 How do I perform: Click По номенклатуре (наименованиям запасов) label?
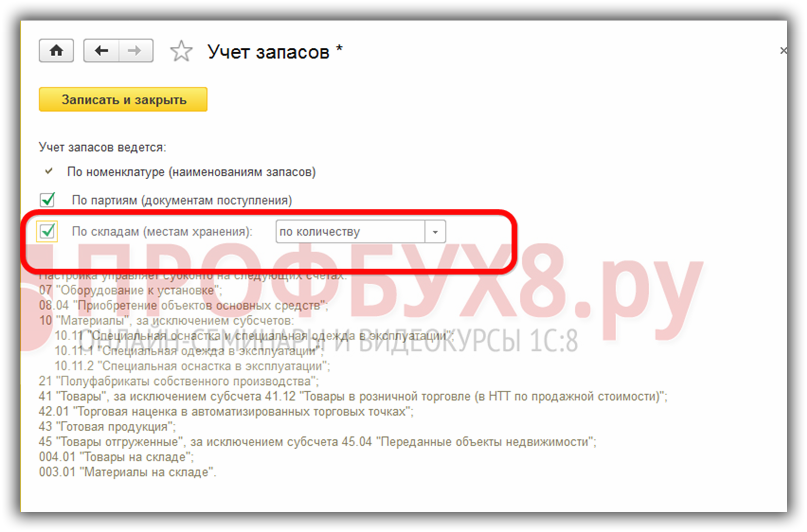coord(191,172)
